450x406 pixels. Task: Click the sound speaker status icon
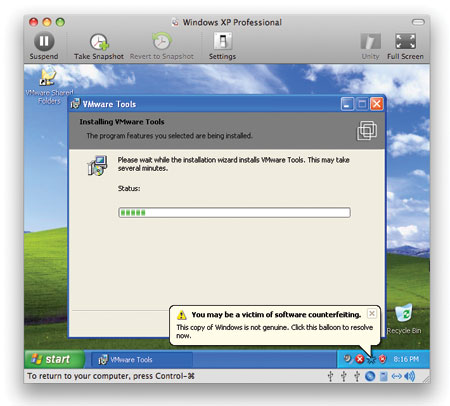[x=409, y=376]
